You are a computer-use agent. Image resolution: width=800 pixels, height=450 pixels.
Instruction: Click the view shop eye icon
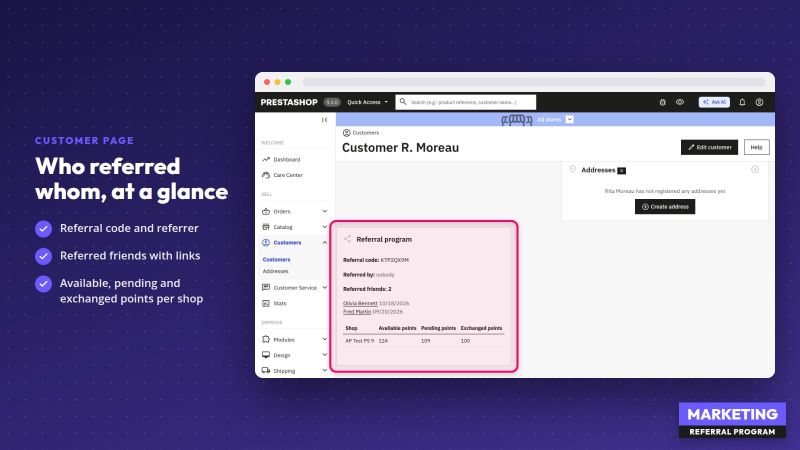680,102
